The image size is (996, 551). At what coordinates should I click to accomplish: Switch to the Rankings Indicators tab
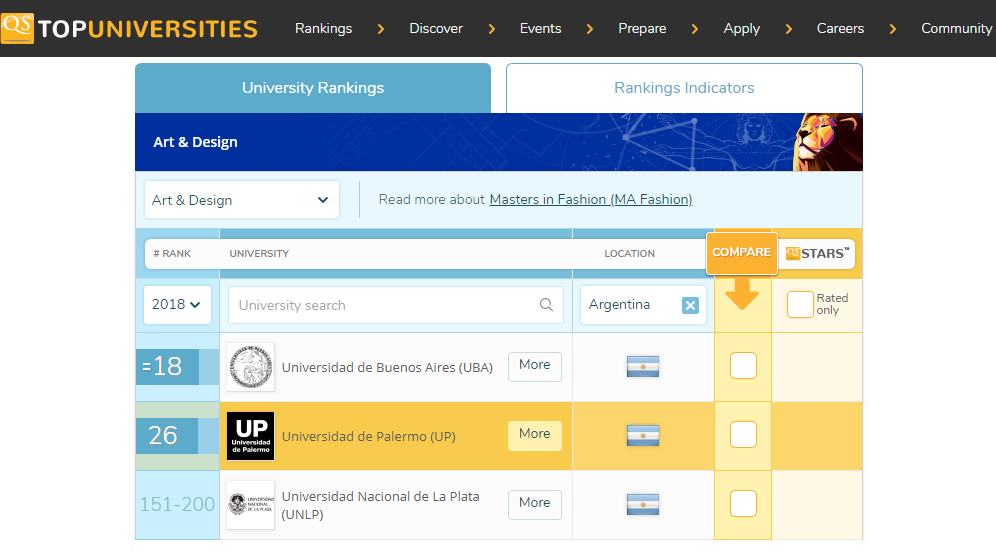[x=684, y=88]
